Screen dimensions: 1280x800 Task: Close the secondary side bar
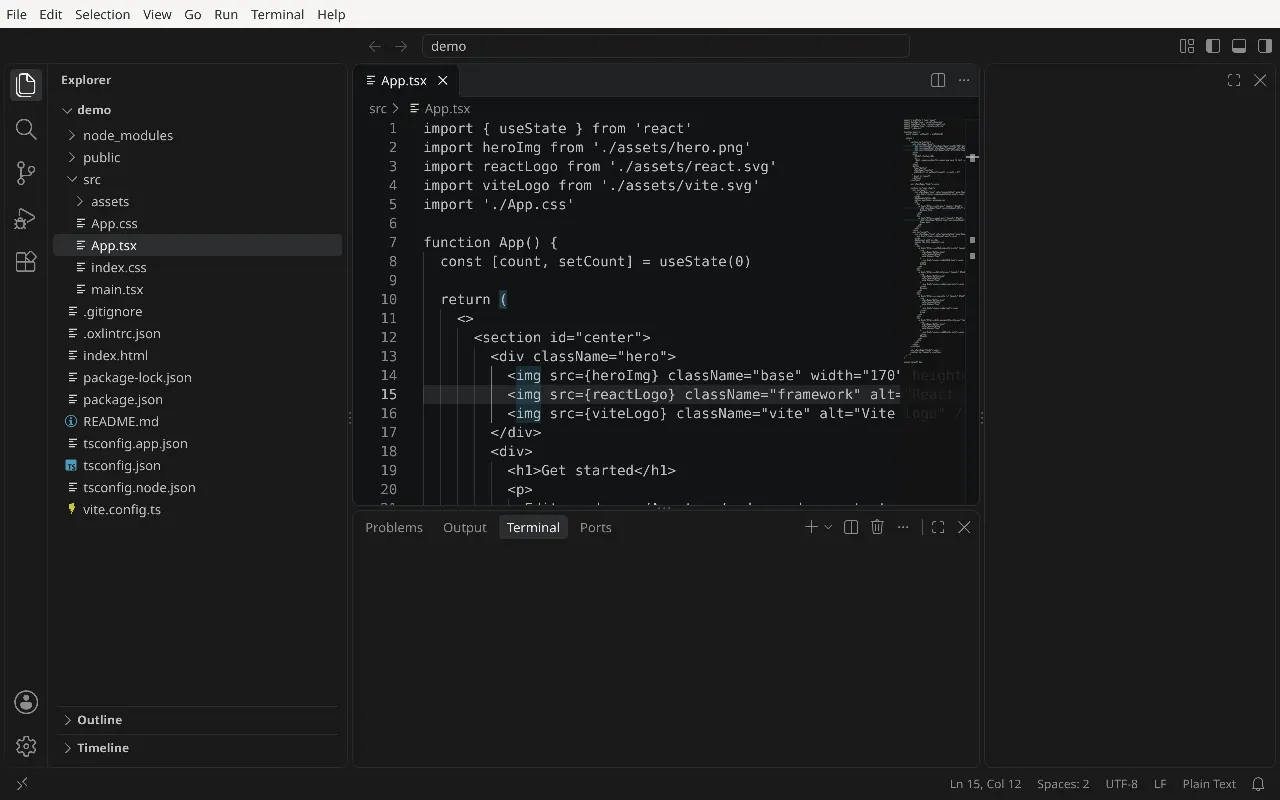[1260, 80]
